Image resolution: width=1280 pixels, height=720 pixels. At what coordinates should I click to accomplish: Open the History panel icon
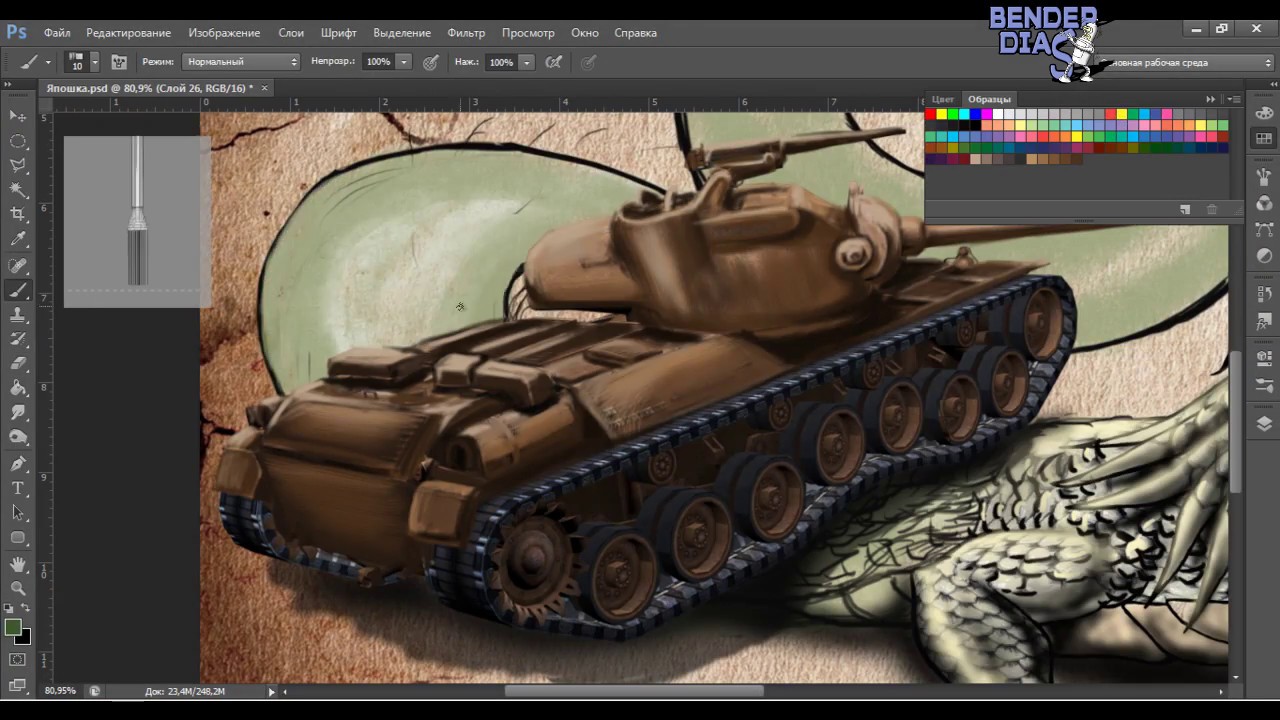click(x=1264, y=295)
